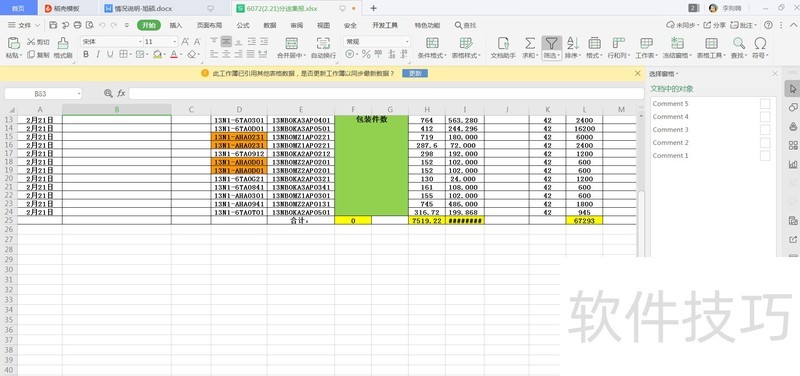Click the blue Update button in notification bar
The width and height of the screenshot is (800, 376).
[415, 73]
